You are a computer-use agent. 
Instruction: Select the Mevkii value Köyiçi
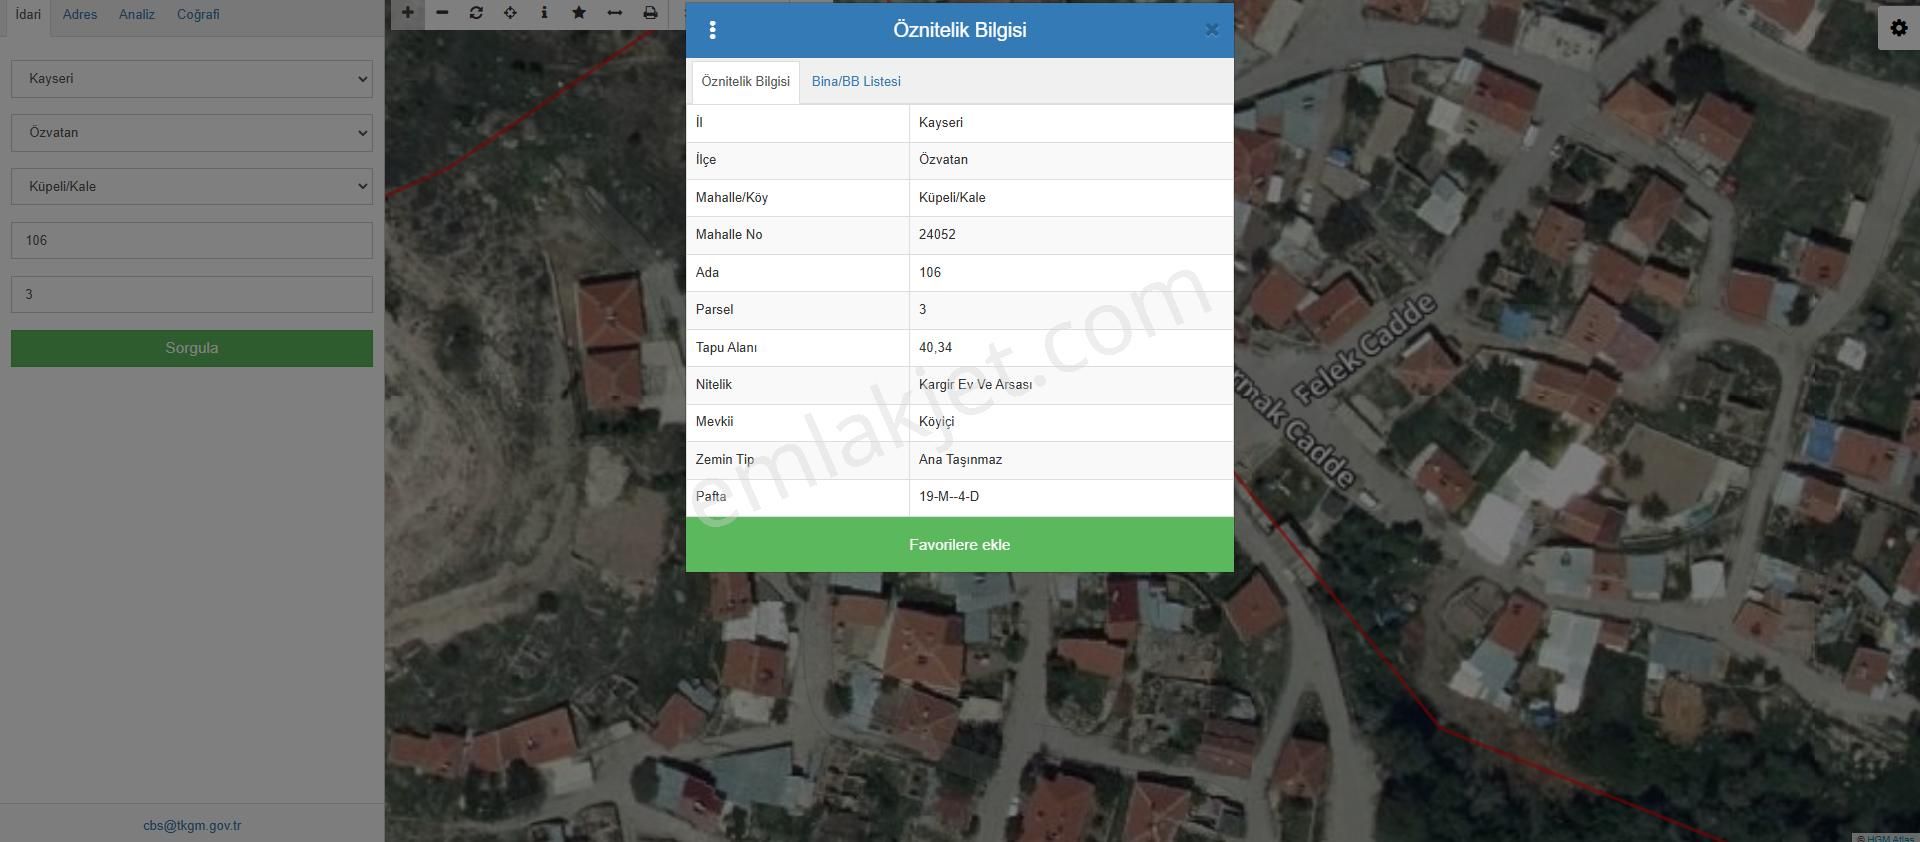click(937, 422)
